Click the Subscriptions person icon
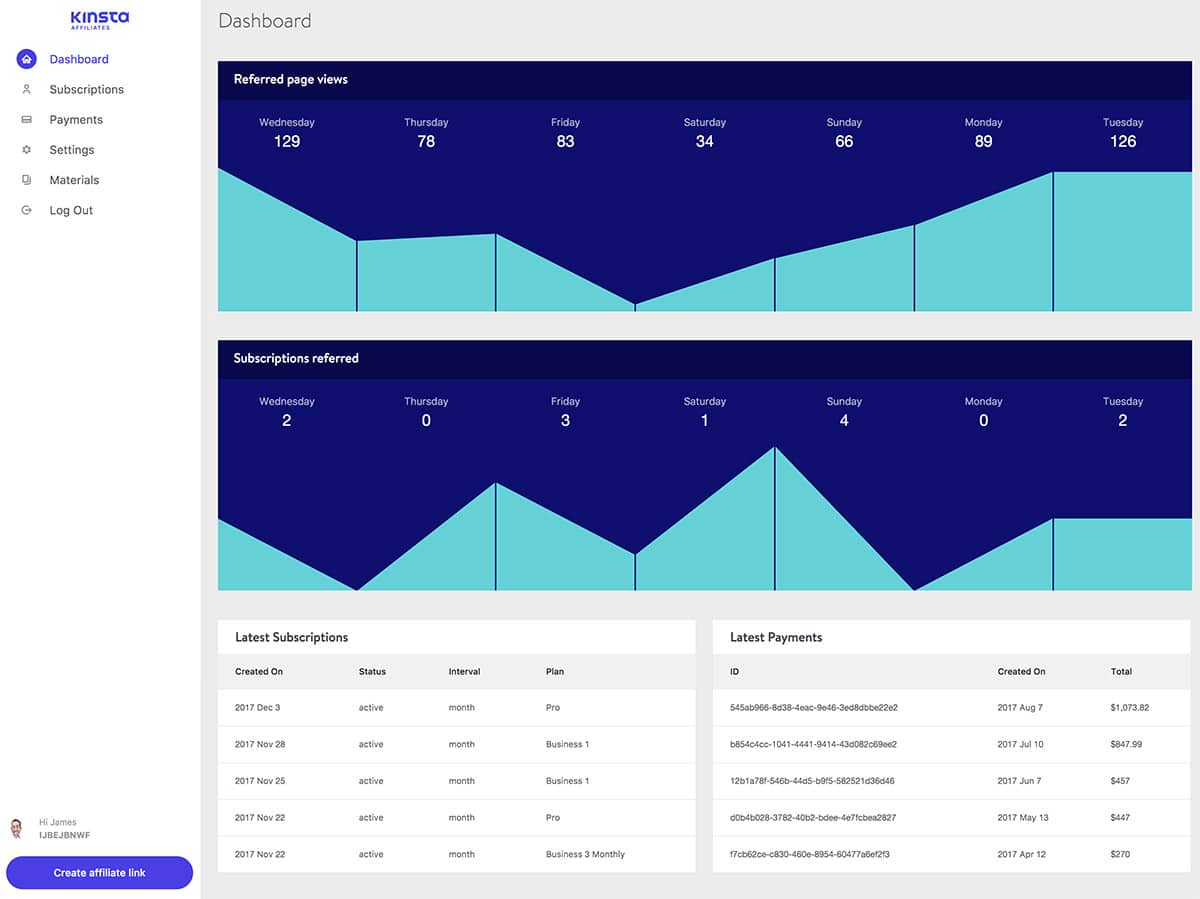 [25, 89]
